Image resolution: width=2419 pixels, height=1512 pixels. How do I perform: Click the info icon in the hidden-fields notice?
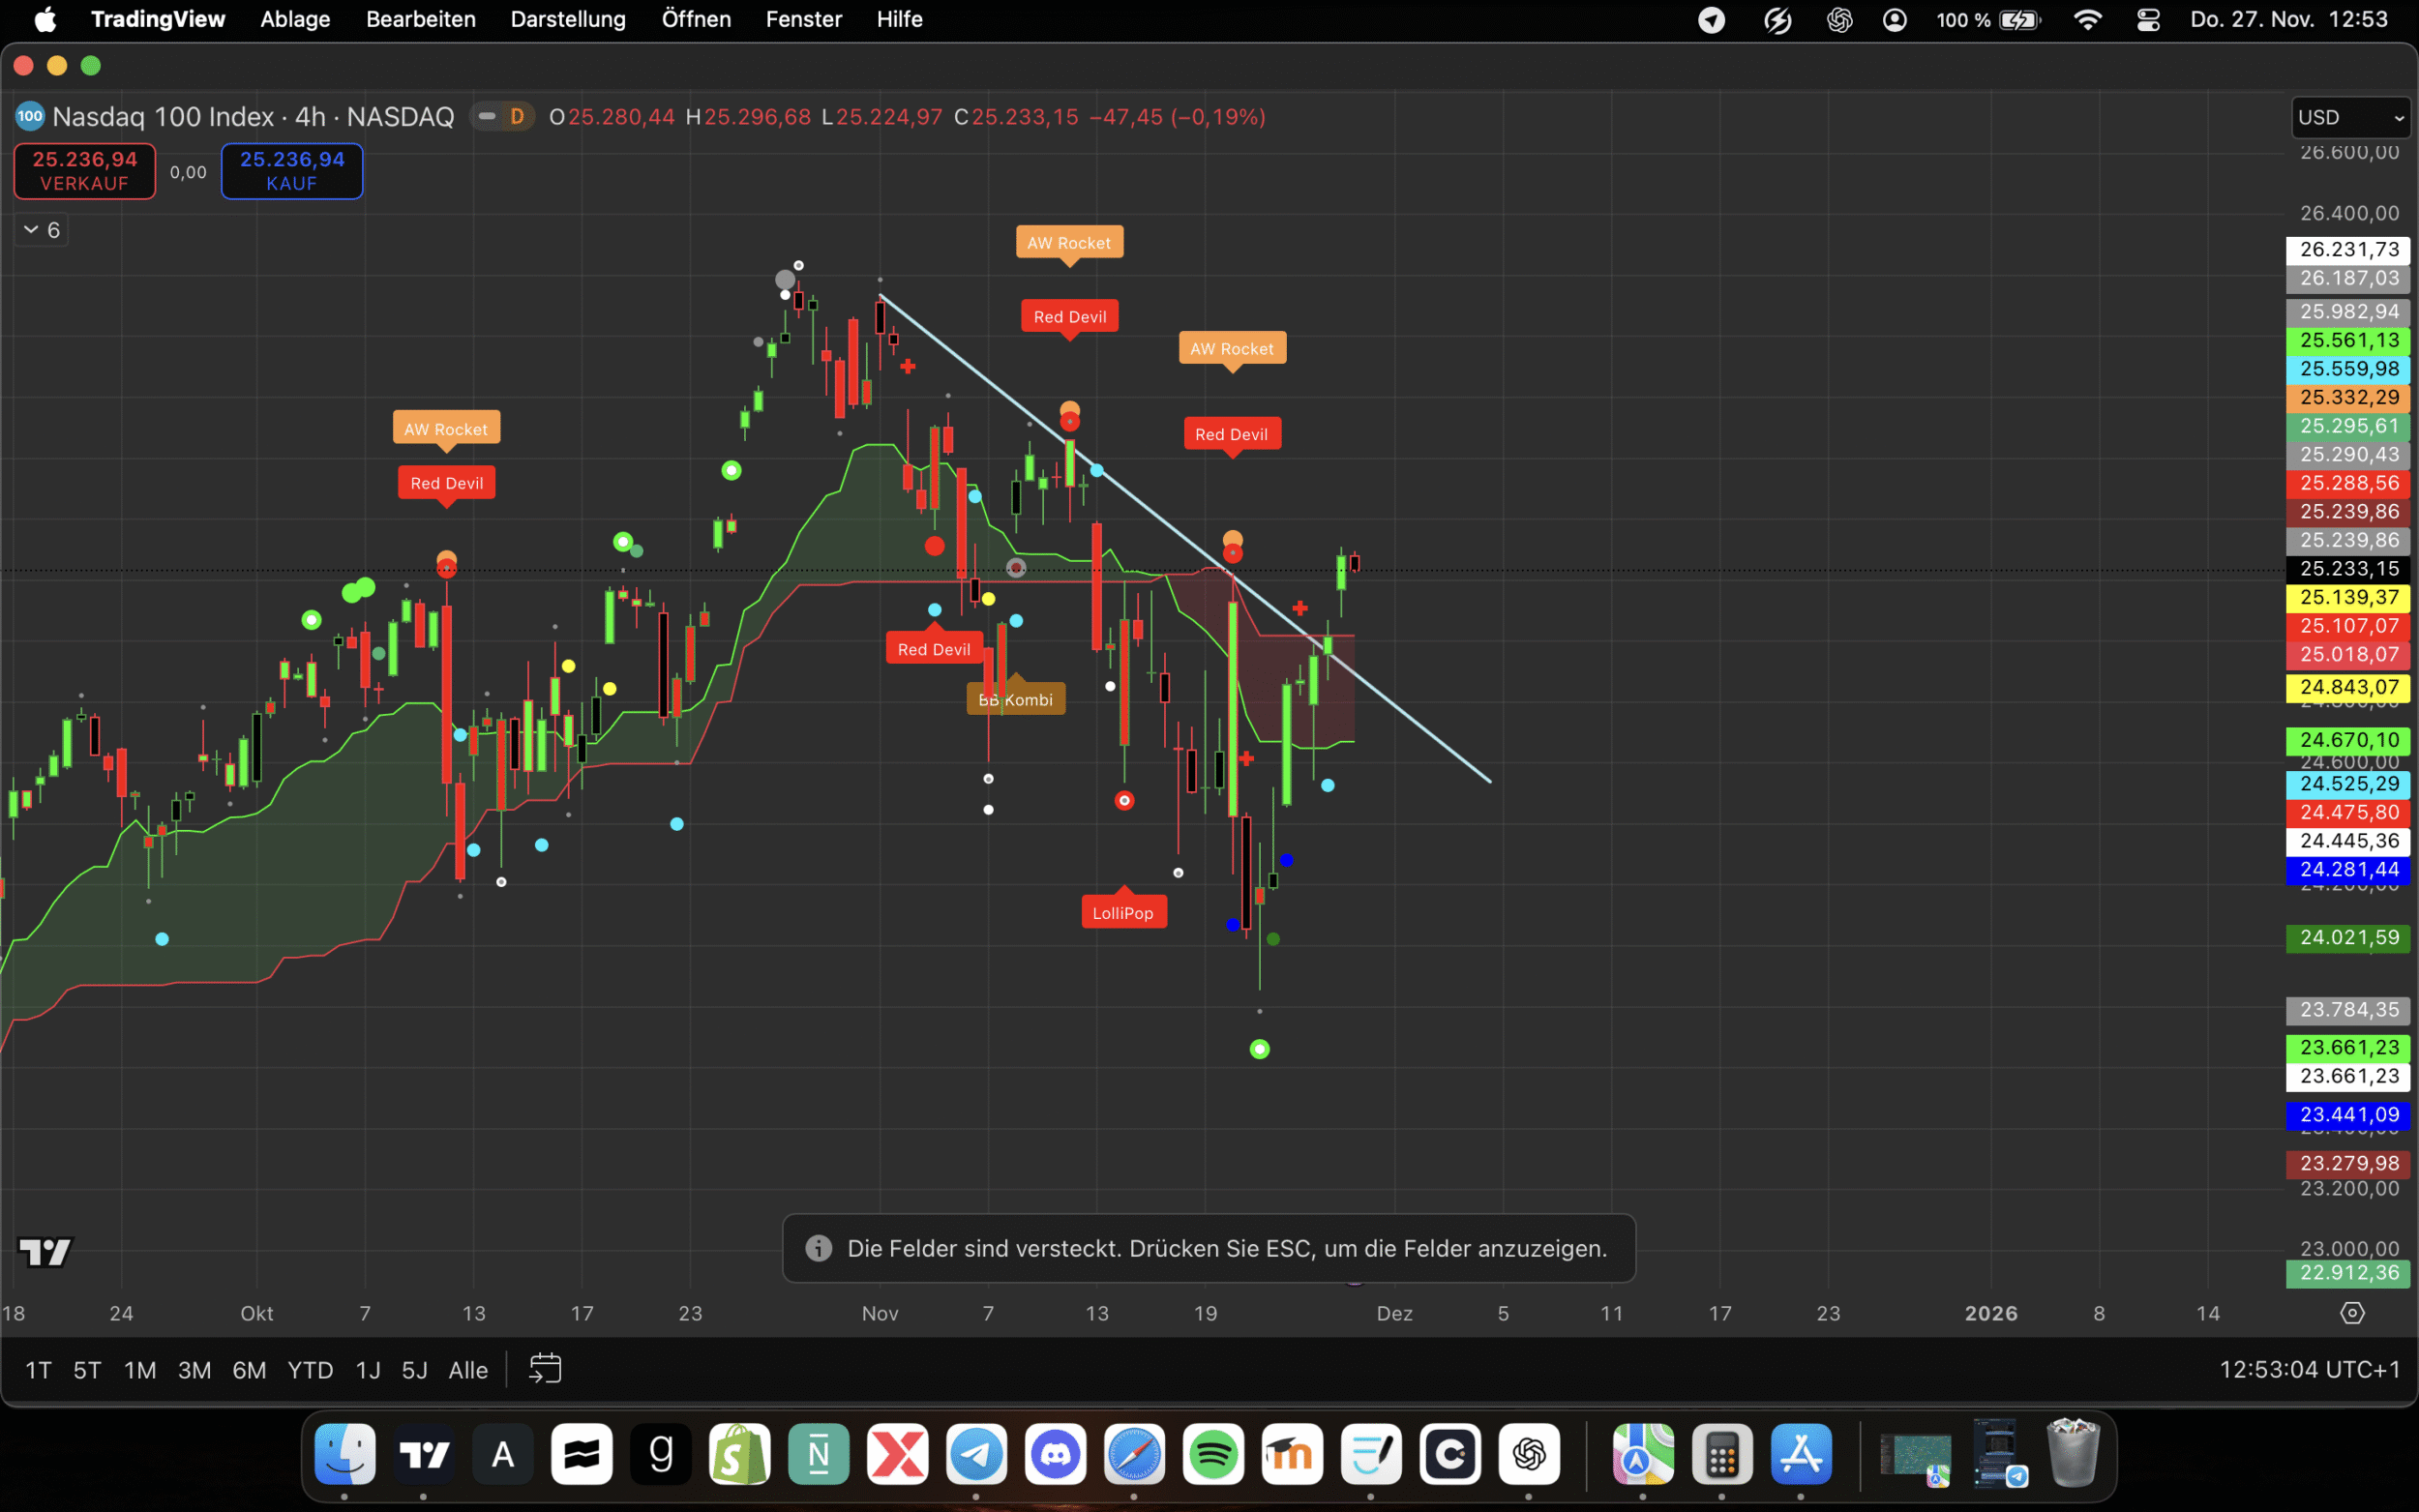tap(819, 1248)
